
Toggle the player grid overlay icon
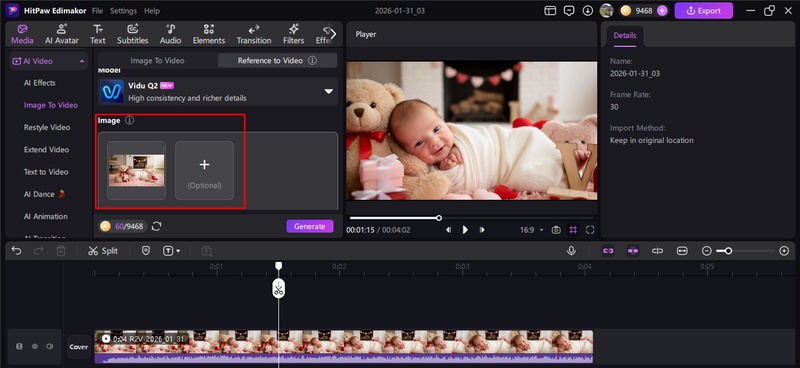(x=573, y=230)
